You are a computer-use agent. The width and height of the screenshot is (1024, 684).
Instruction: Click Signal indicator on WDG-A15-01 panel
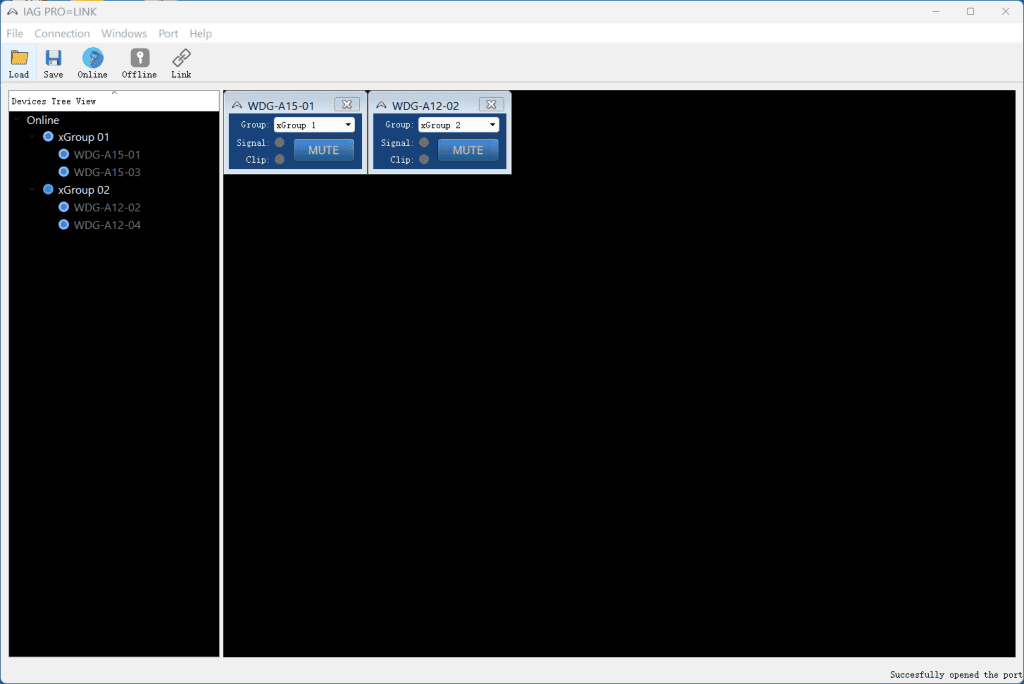pyautogui.click(x=280, y=142)
